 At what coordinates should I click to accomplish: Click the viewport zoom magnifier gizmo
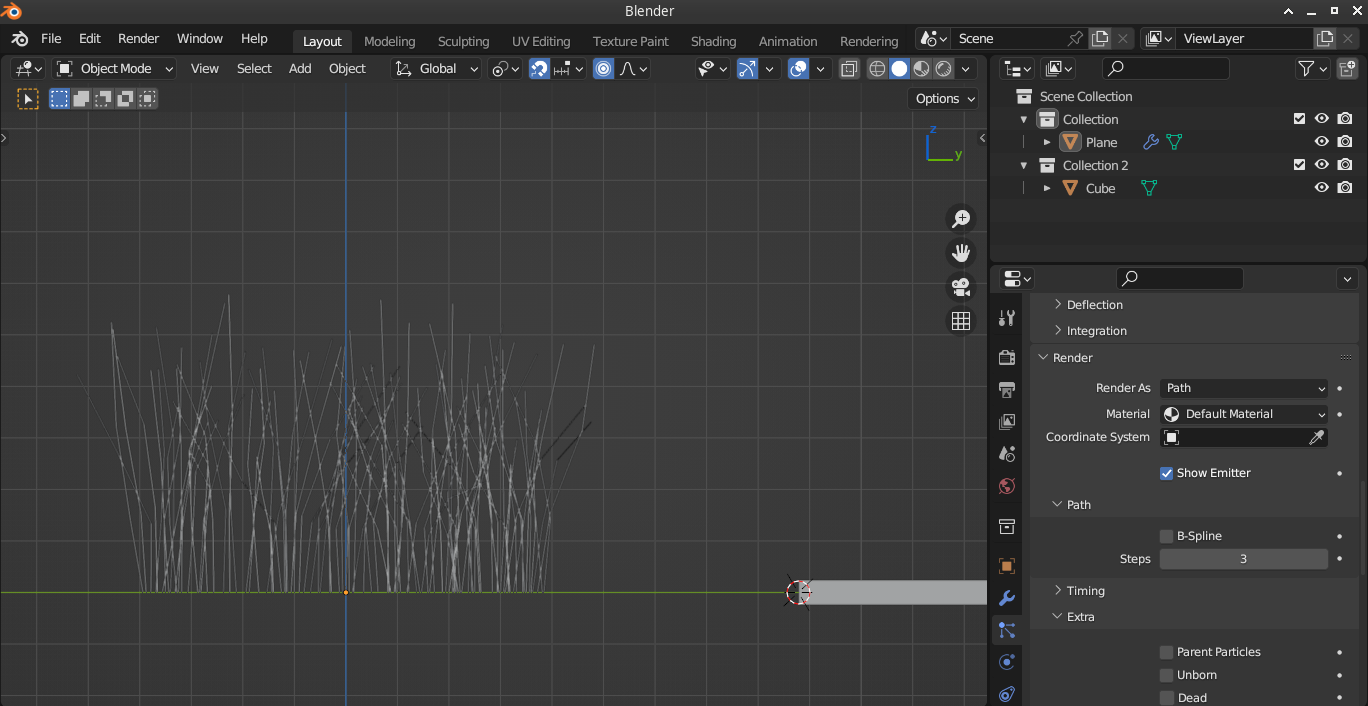[x=961, y=219]
